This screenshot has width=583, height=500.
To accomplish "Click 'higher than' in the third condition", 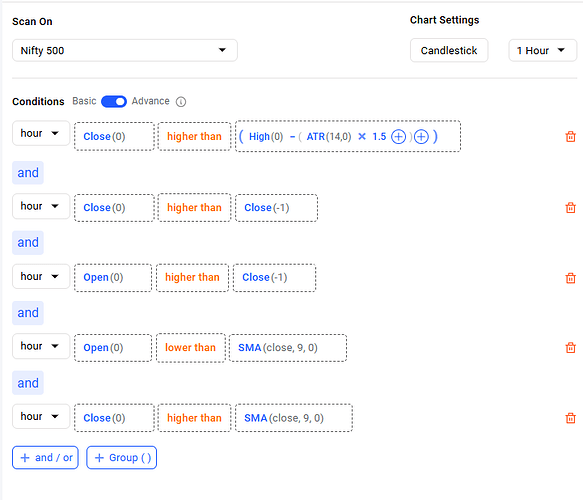I will point(192,277).
